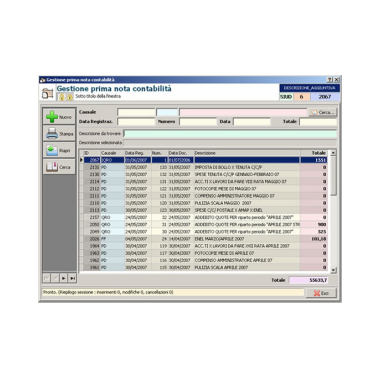The width and height of the screenshot is (380, 380).
Task: Jump to last record with navigator button
Action: (72, 278)
